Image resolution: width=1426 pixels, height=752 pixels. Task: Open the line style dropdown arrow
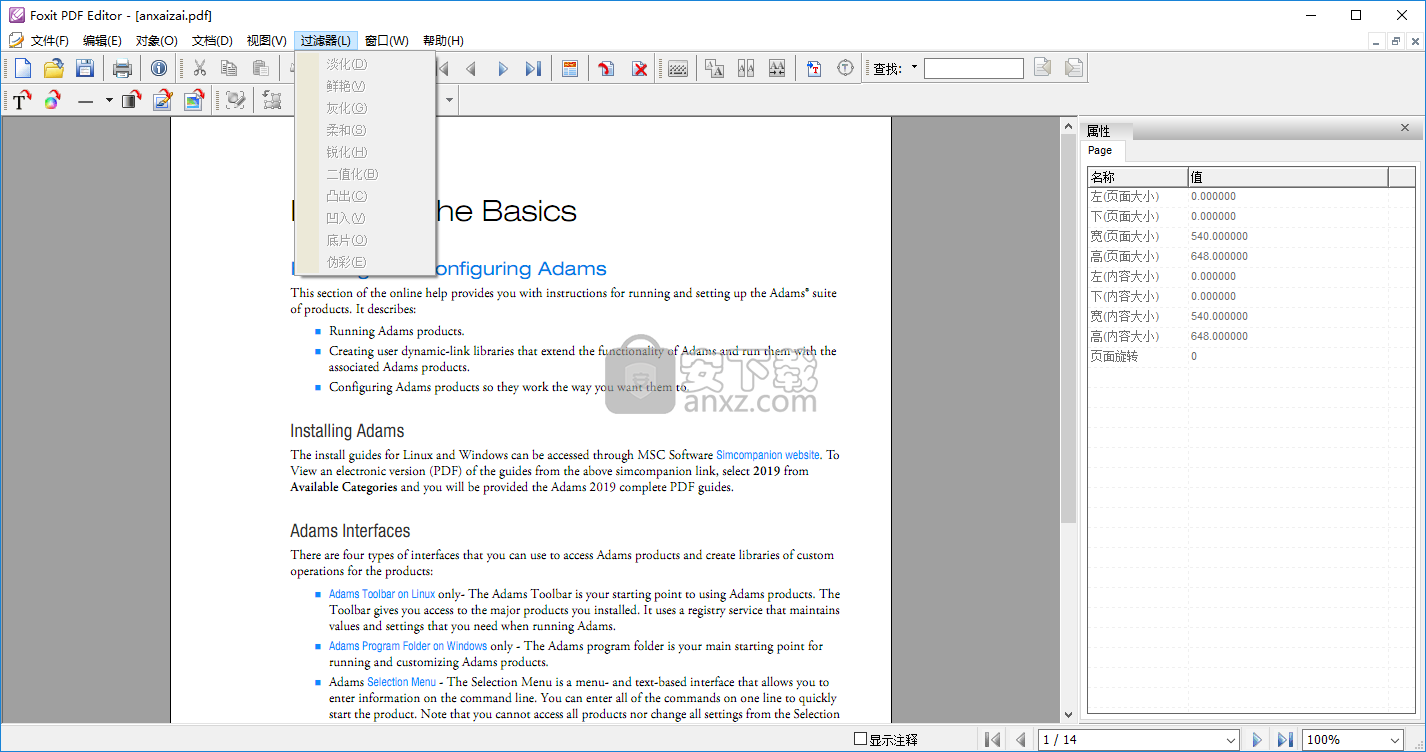109,100
